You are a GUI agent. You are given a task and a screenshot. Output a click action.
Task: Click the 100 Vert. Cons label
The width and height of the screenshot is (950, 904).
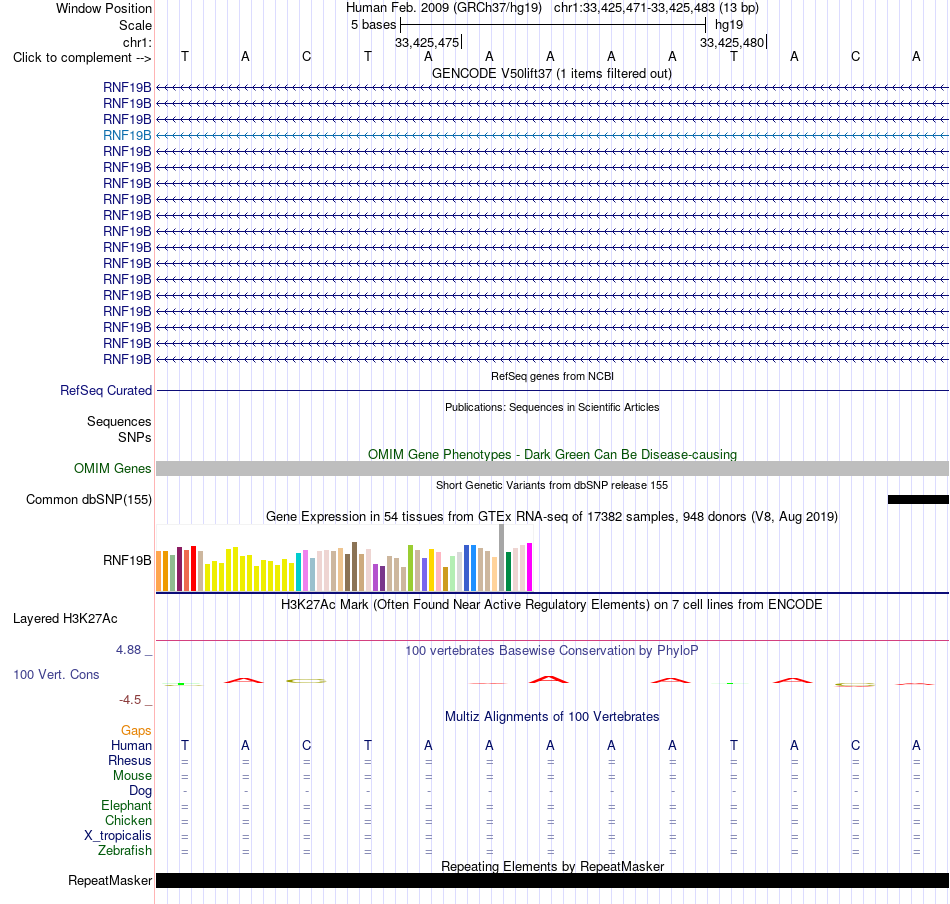[x=56, y=674]
